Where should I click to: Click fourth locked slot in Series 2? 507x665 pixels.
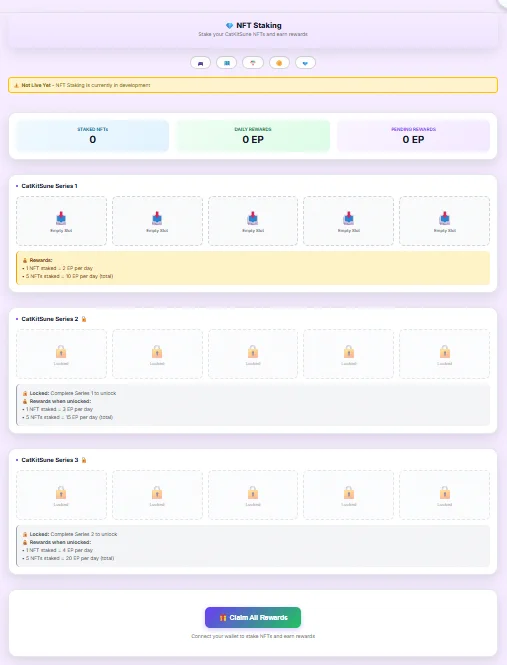point(348,354)
